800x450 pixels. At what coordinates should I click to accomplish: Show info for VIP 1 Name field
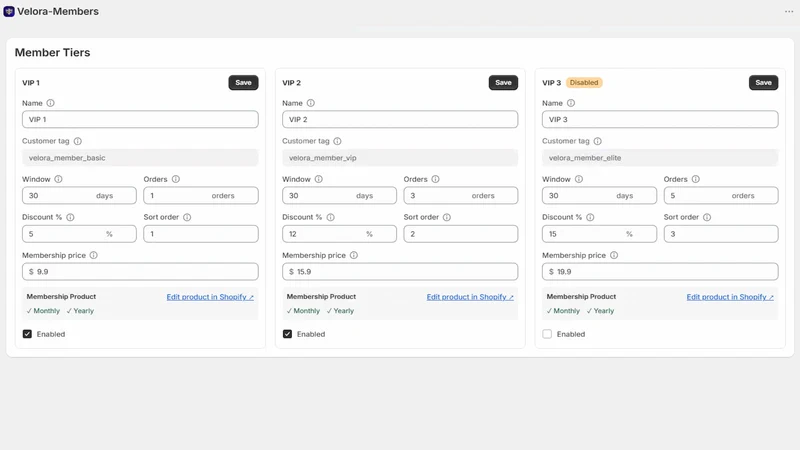(51, 103)
